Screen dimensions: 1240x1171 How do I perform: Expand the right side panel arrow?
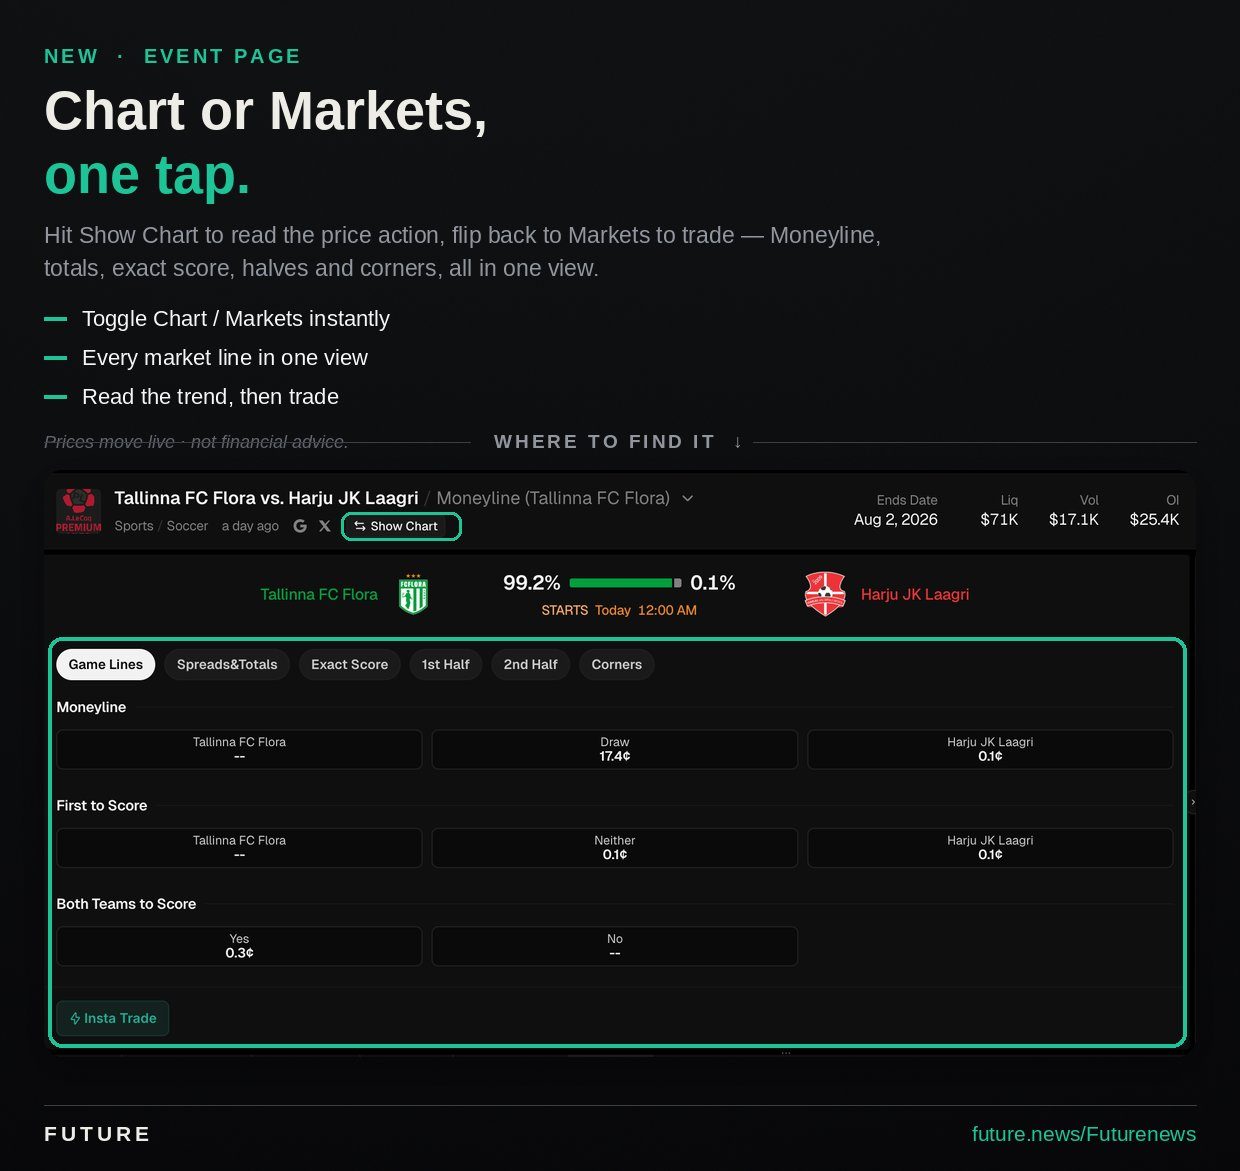pyautogui.click(x=1192, y=802)
